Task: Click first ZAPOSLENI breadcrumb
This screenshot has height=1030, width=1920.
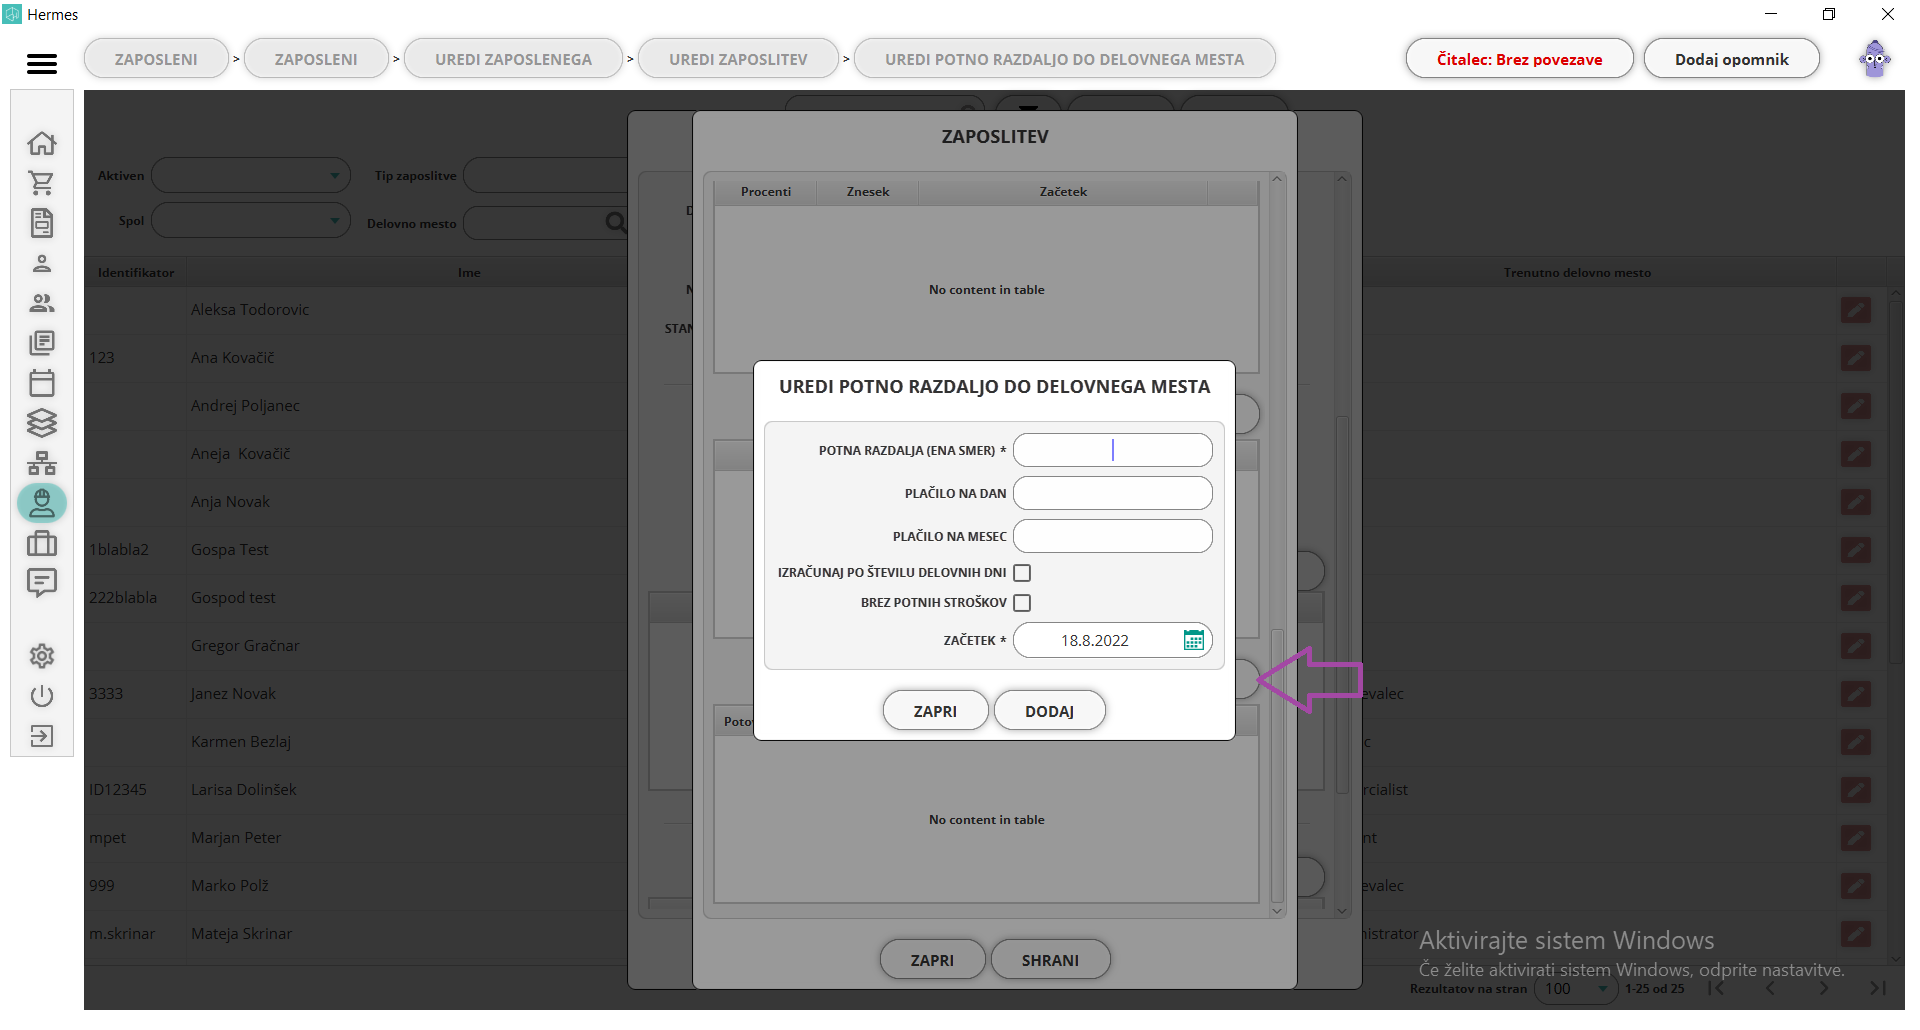Action: [156, 59]
